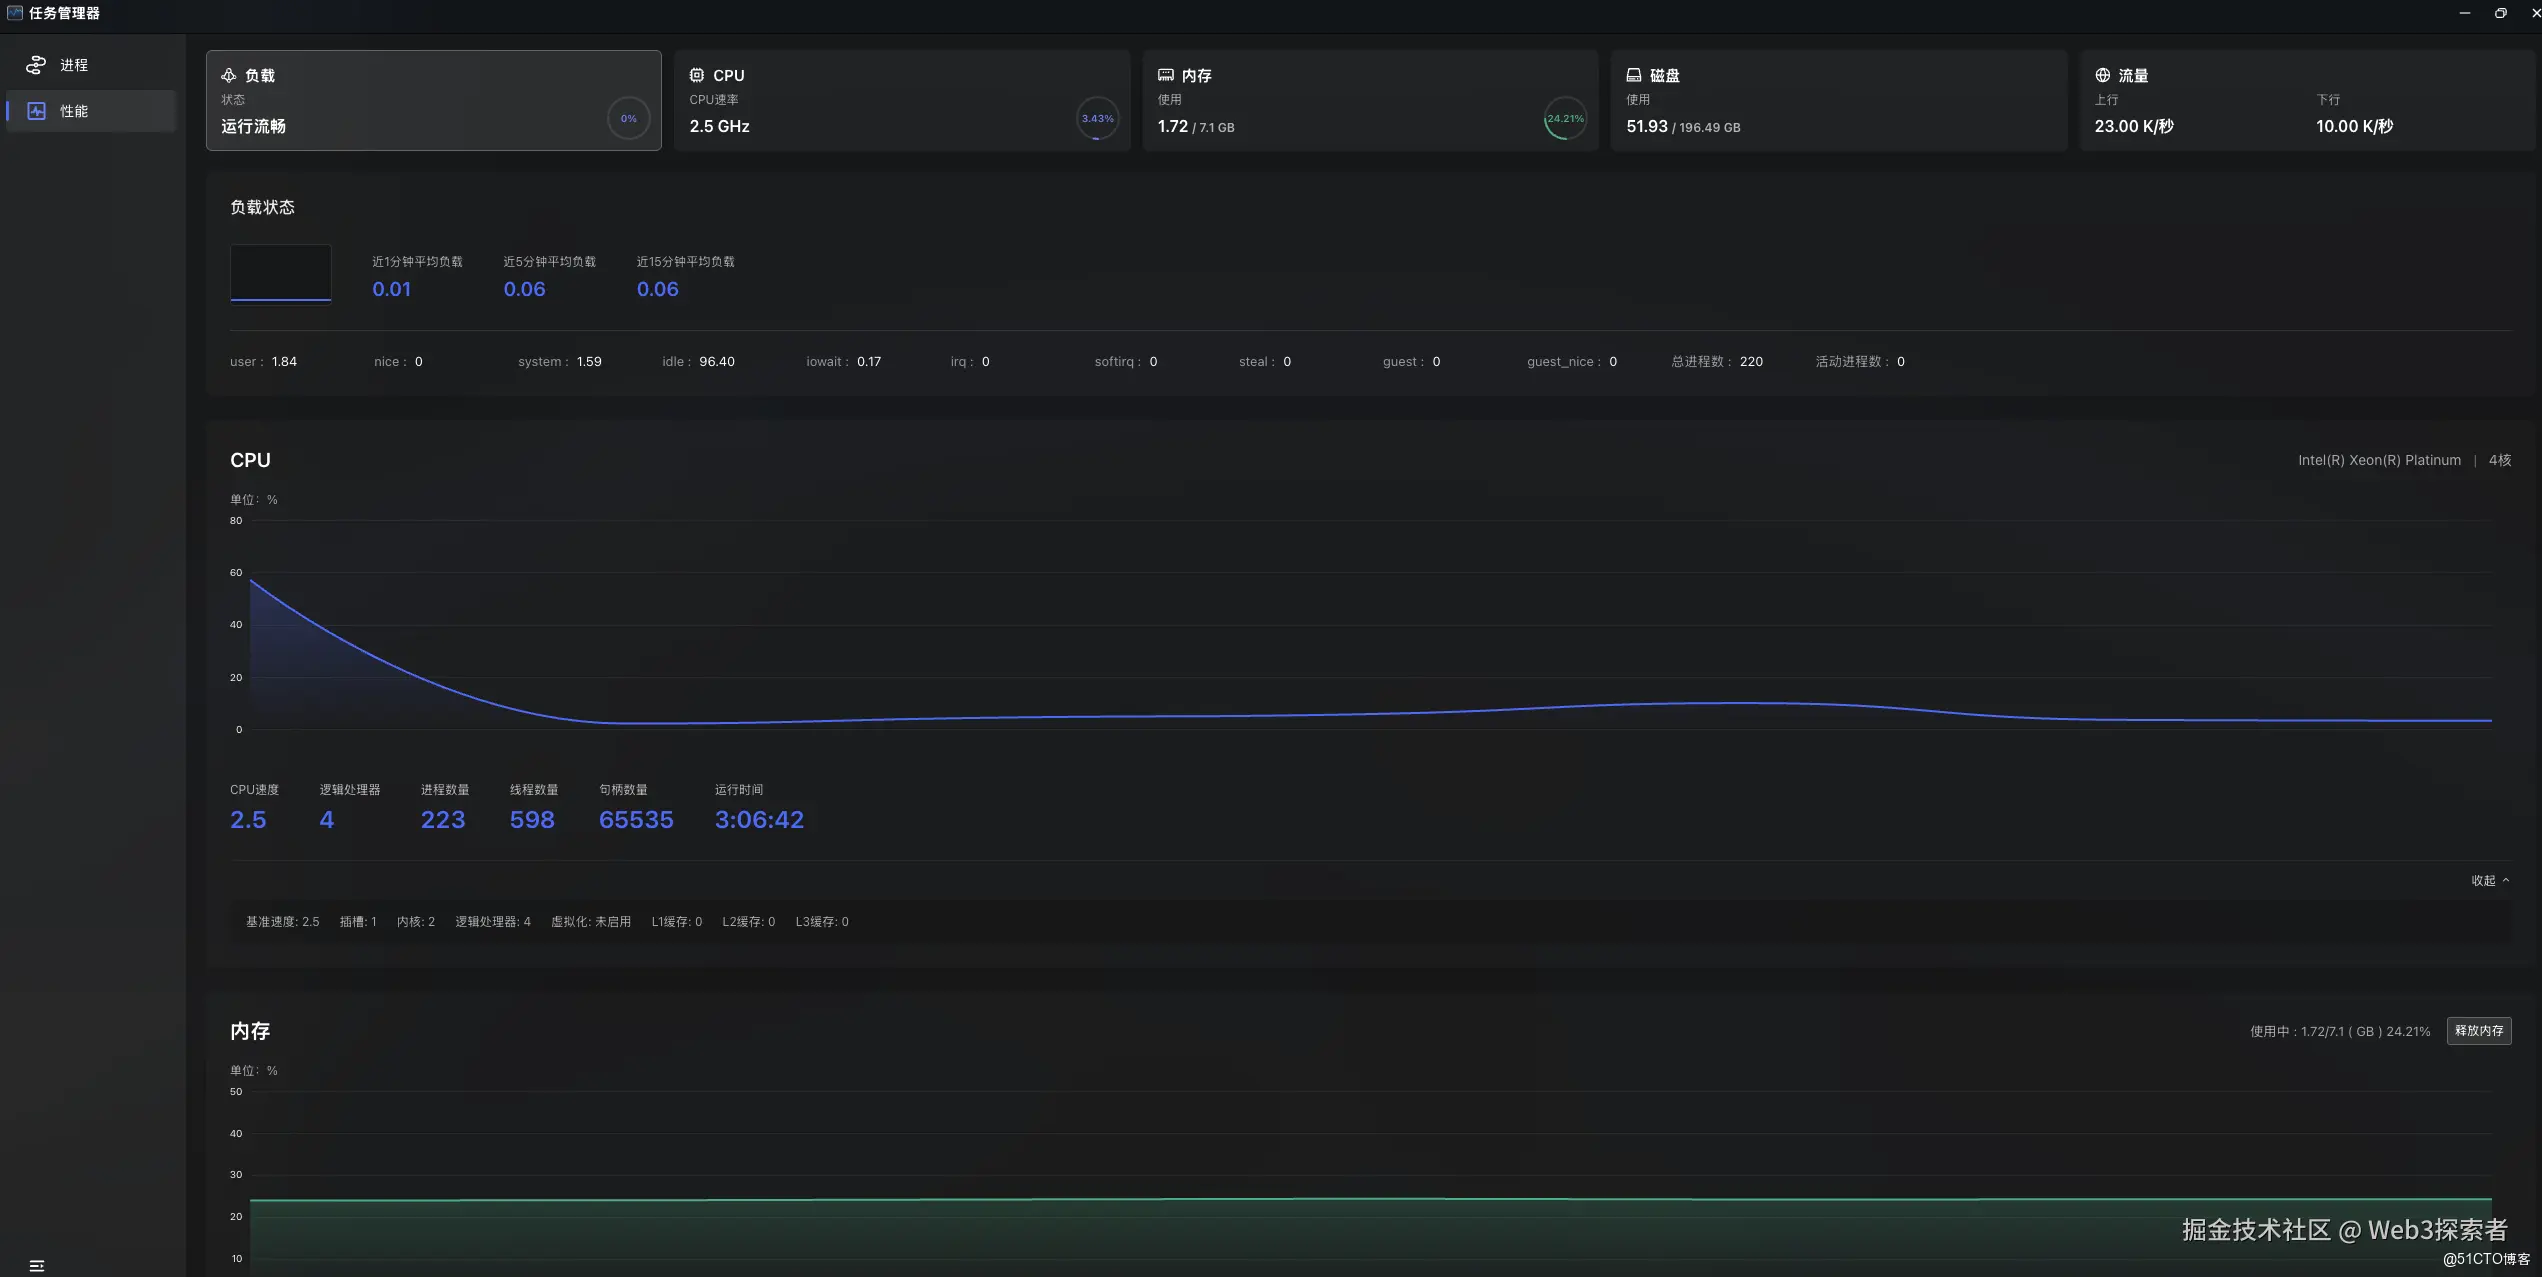Click the task manager app icon in the title bar
This screenshot has height=1277, width=2542.
point(14,13)
